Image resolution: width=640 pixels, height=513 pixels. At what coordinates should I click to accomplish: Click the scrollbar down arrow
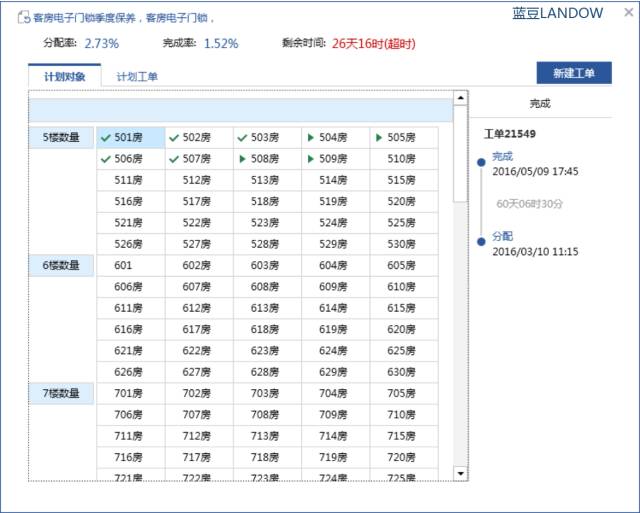[x=460, y=473]
